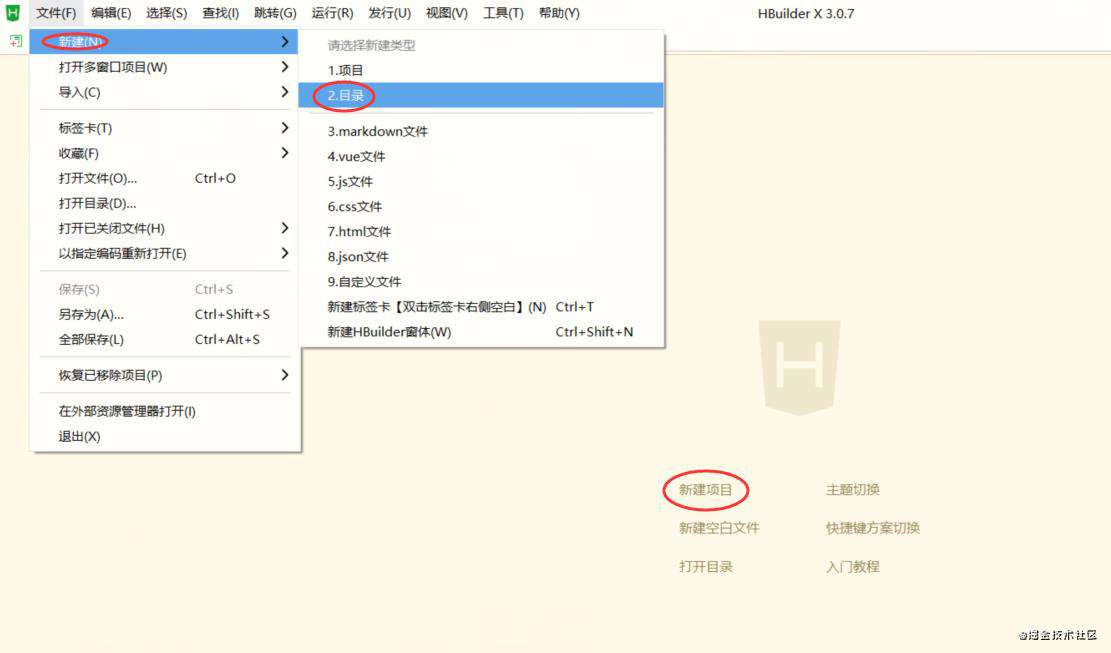Click 在外部资源管理器打开(I) menu item
Screen dimensions: 1111x653
click(x=164, y=411)
